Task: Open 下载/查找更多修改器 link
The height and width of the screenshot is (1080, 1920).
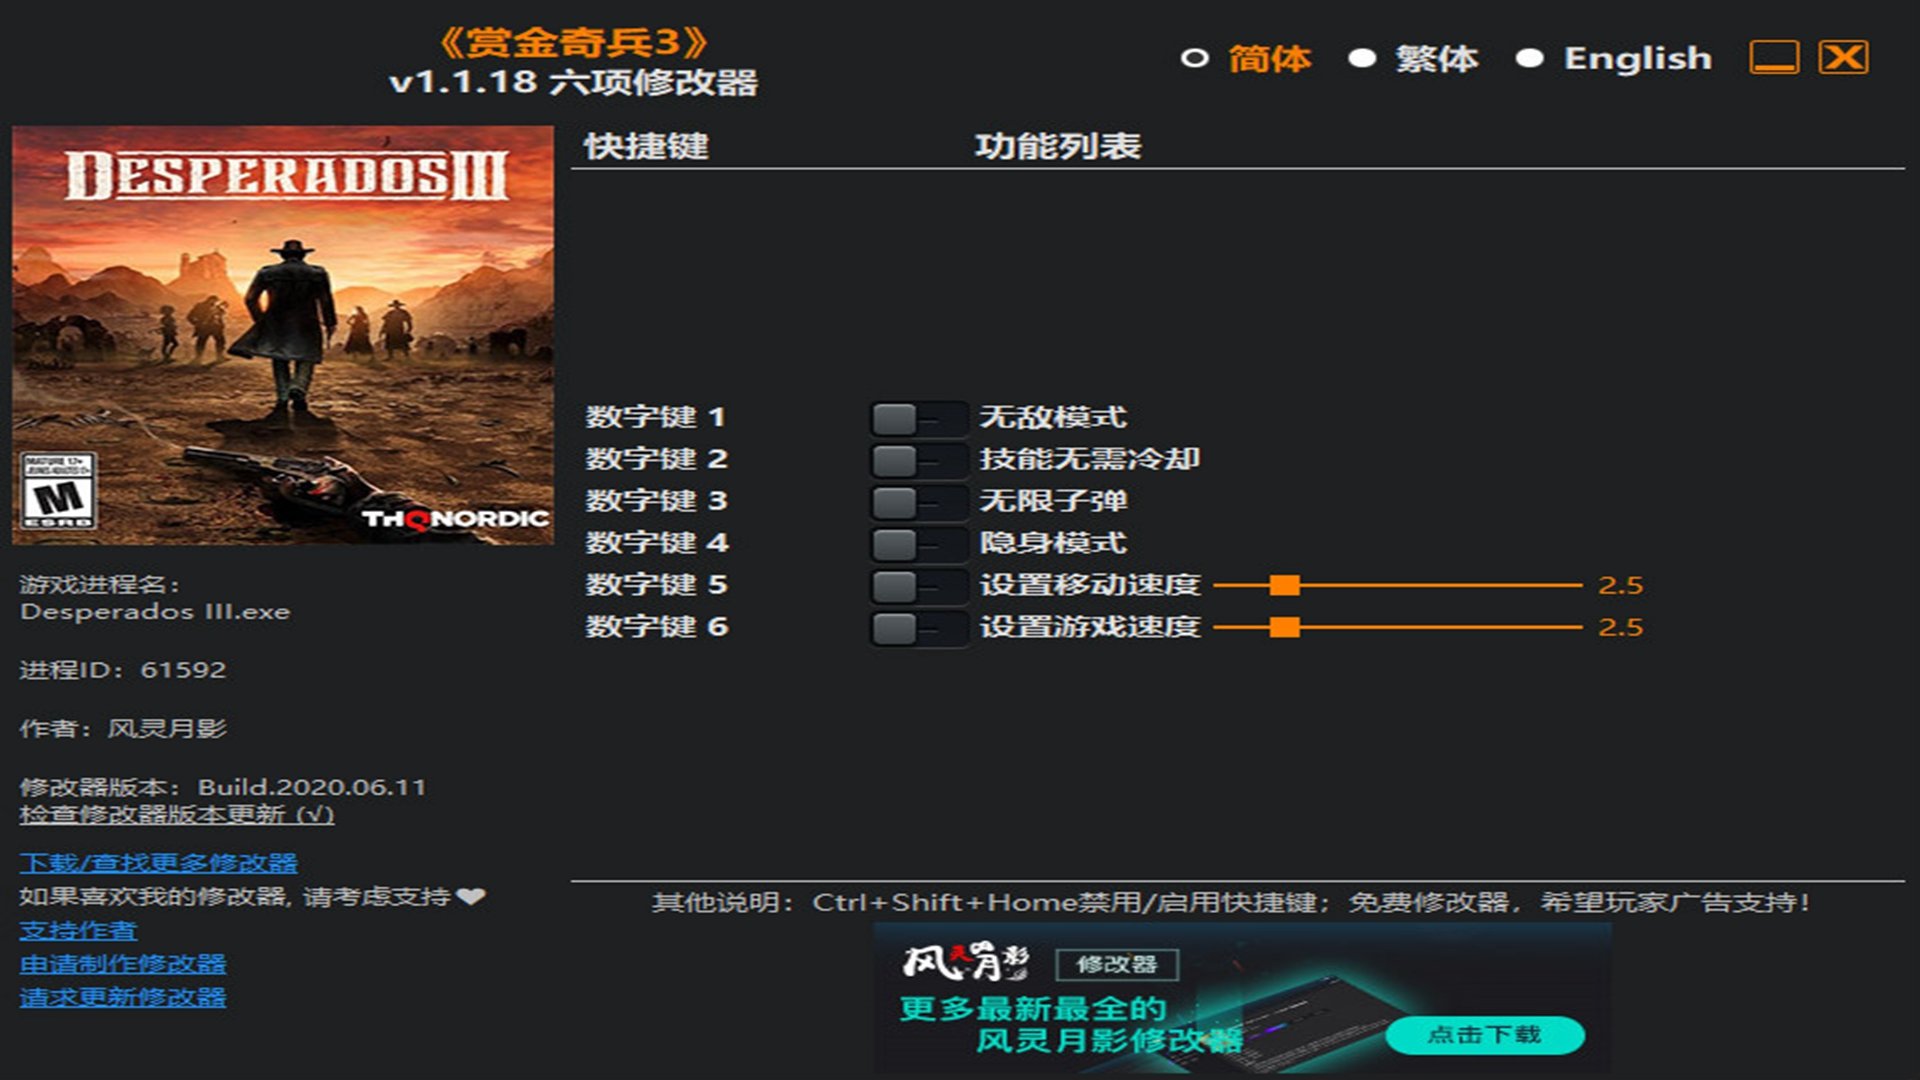Action: [158, 862]
